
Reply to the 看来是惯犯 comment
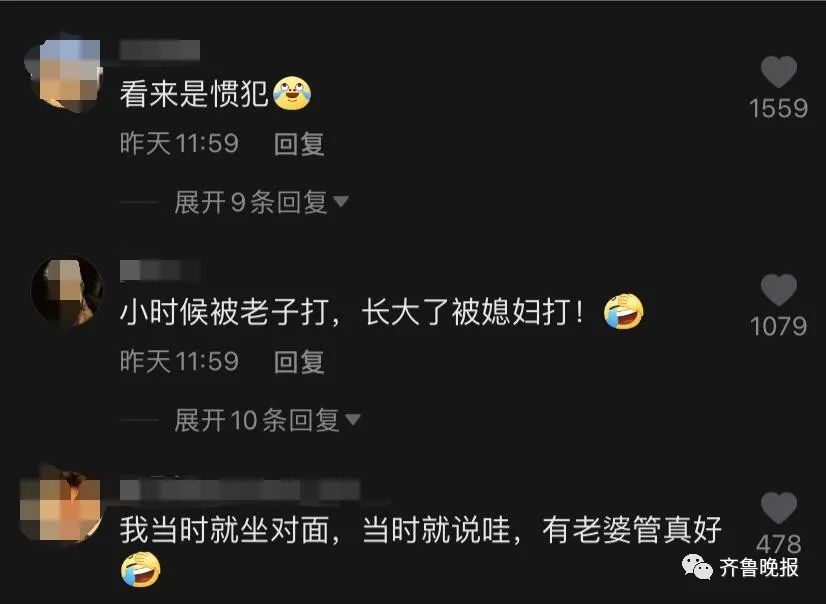(299, 144)
